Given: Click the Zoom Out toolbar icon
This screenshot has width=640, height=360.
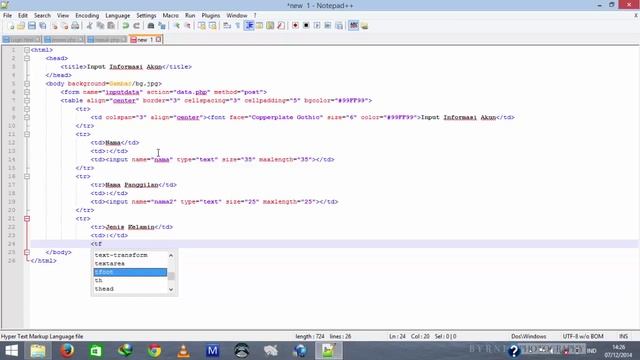Looking at the screenshot, I should (x=188, y=26).
